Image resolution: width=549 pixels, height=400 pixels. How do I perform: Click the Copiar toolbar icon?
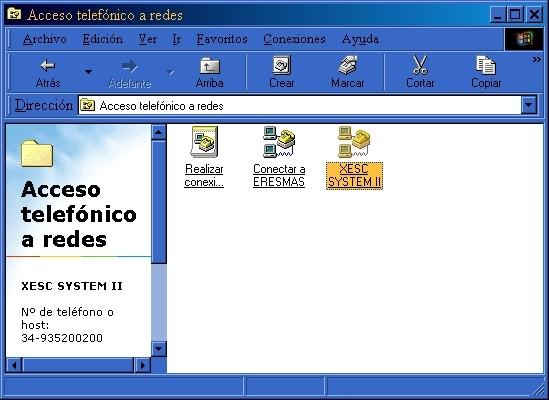[x=486, y=65]
